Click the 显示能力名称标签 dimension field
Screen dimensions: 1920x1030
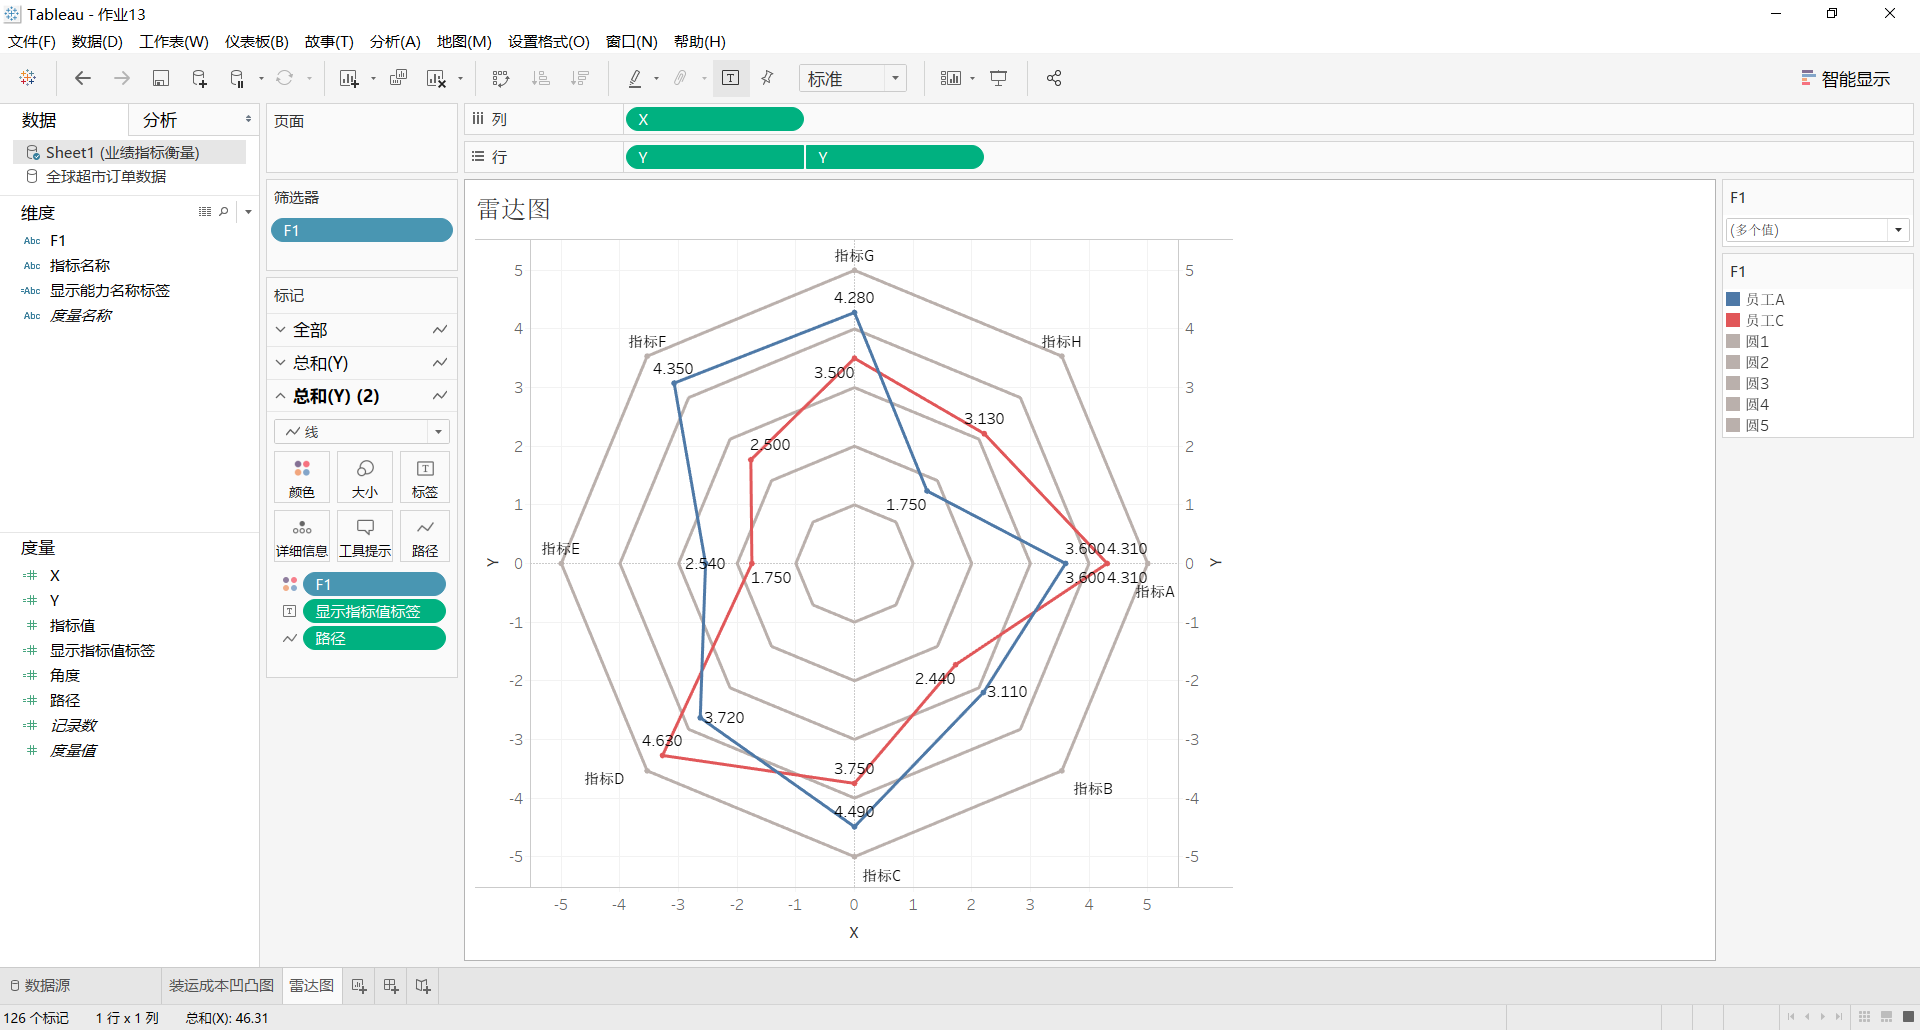[x=110, y=290]
